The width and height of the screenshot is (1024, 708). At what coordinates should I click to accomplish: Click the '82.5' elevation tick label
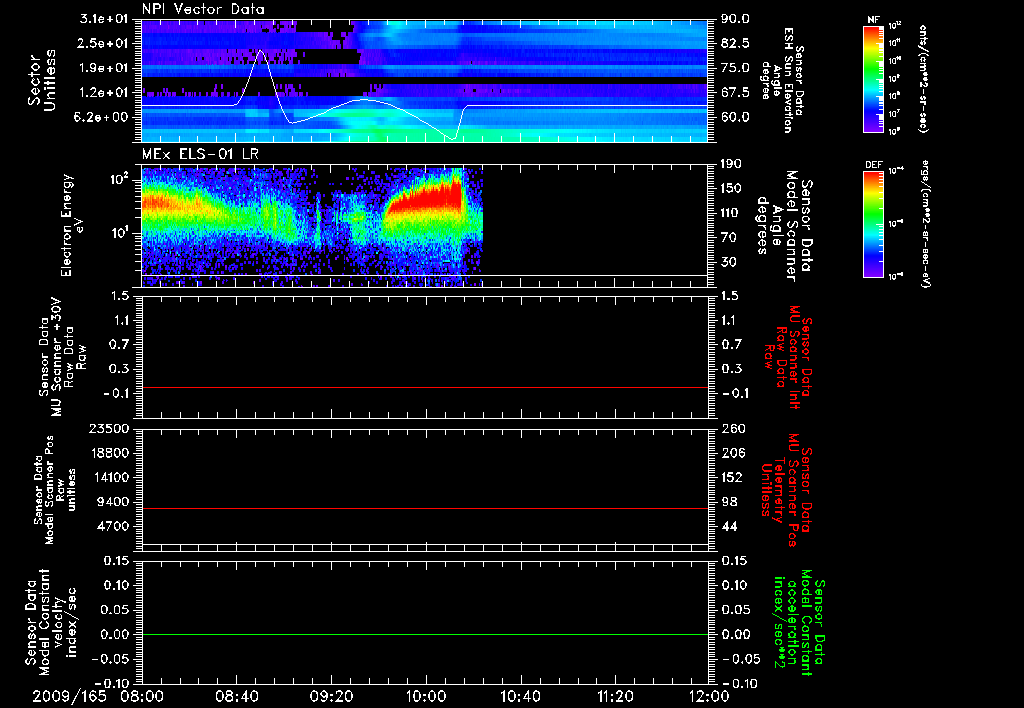735,43
